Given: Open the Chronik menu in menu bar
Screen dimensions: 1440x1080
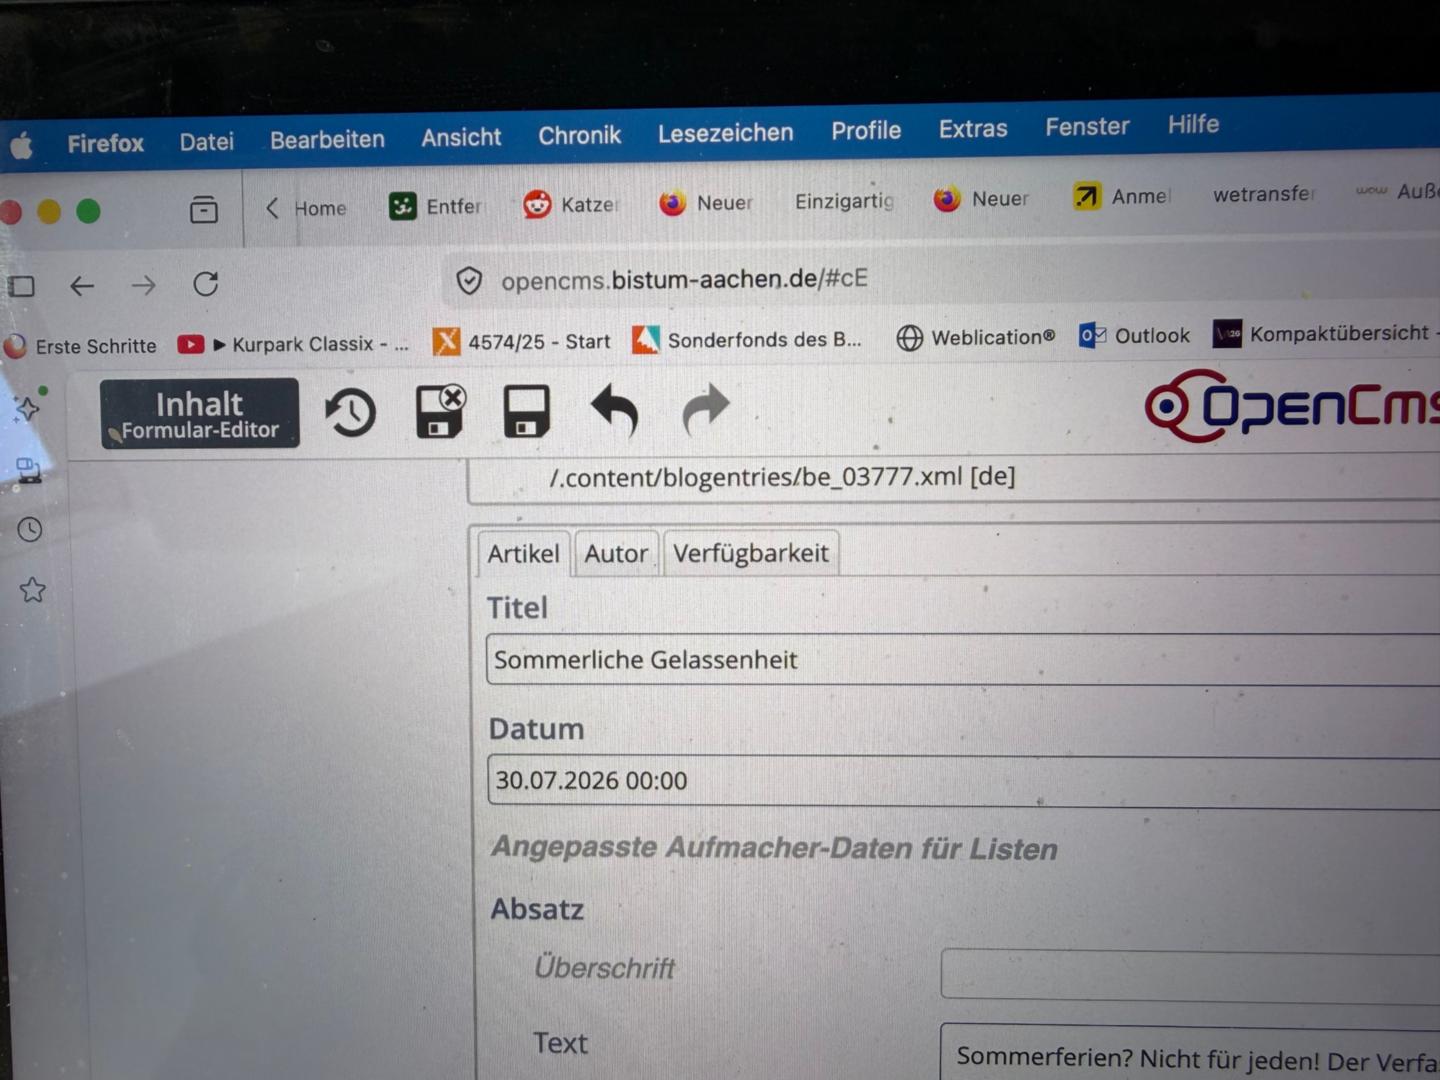Looking at the screenshot, I should pos(580,135).
